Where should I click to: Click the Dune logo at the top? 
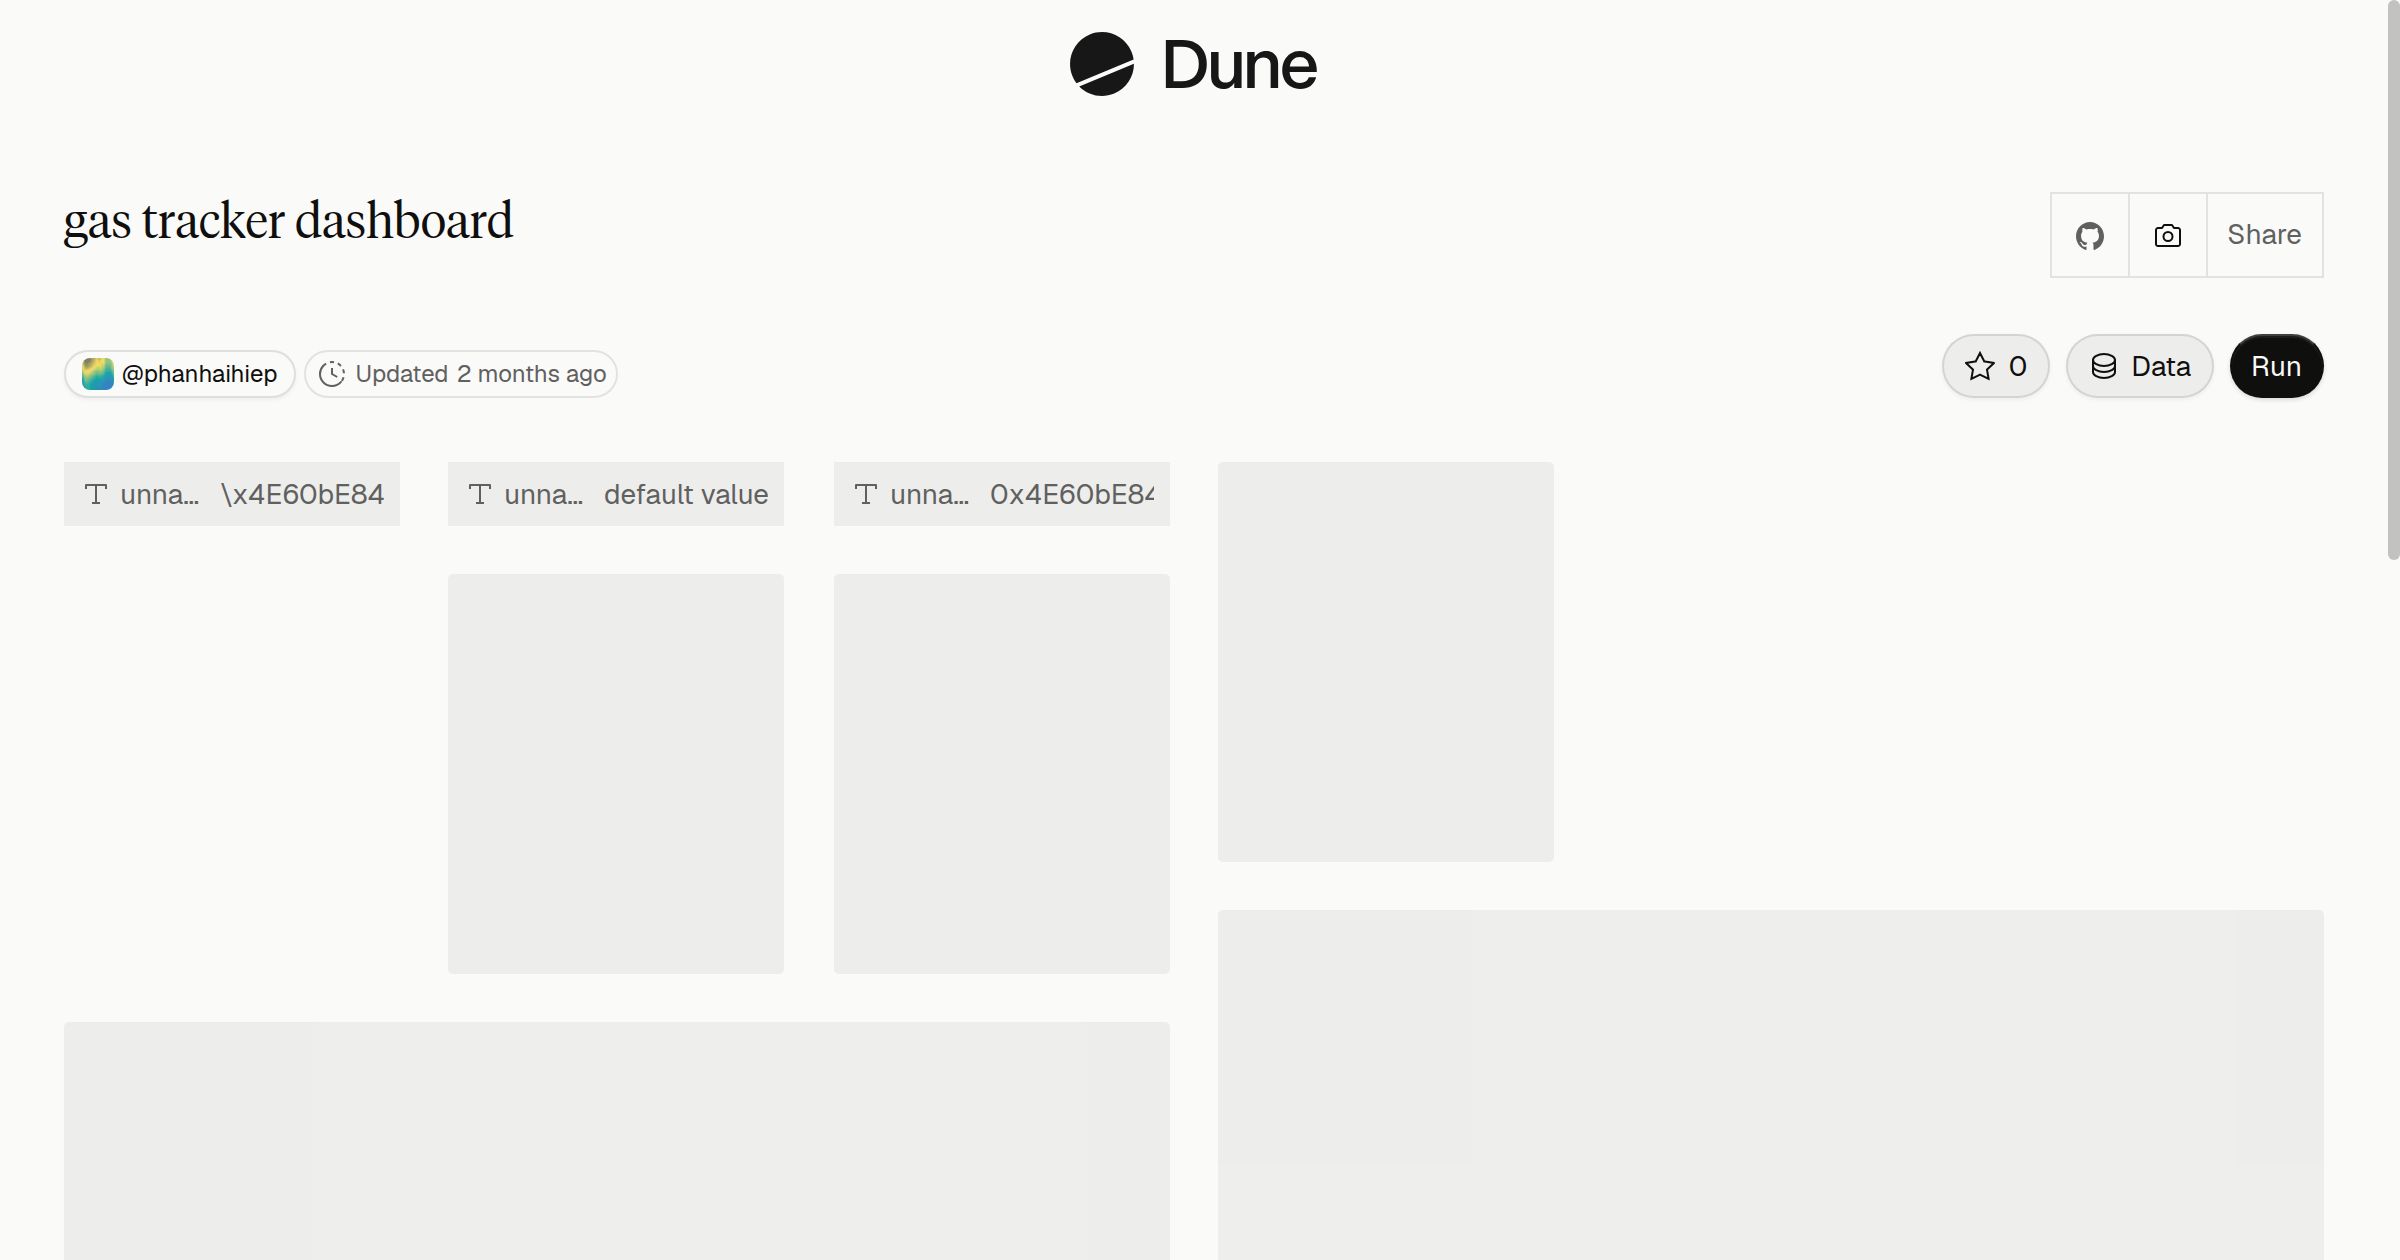[1193, 65]
